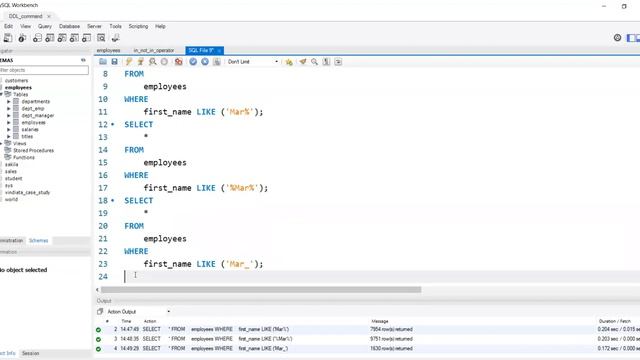Collapse the Tables folder arrow
Image resolution: width=640 pixels, height=360 pixels.
pyautogui.click(x=2, y=94)
